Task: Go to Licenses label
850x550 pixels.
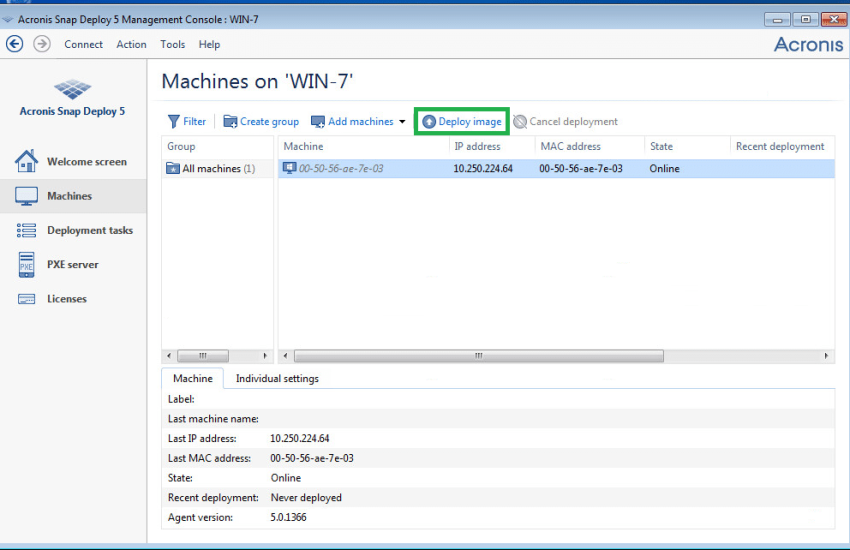Action: tap(67, 299)
